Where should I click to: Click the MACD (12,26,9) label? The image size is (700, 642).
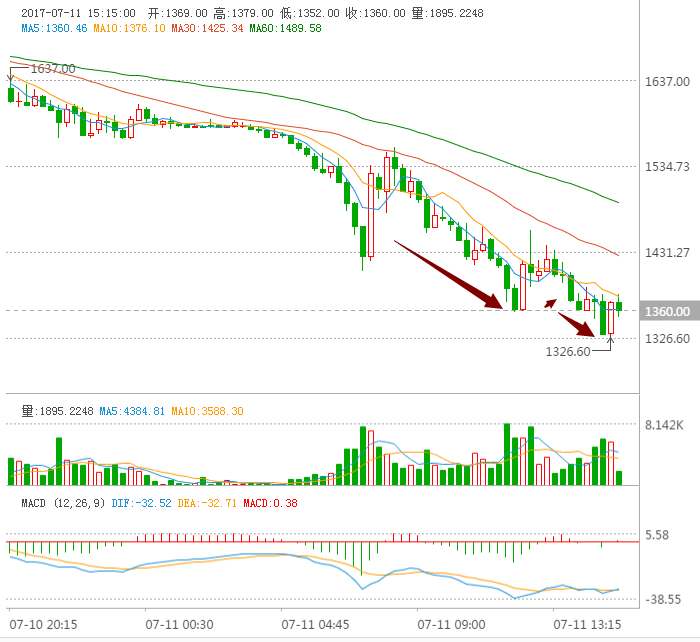pos(63,503)
